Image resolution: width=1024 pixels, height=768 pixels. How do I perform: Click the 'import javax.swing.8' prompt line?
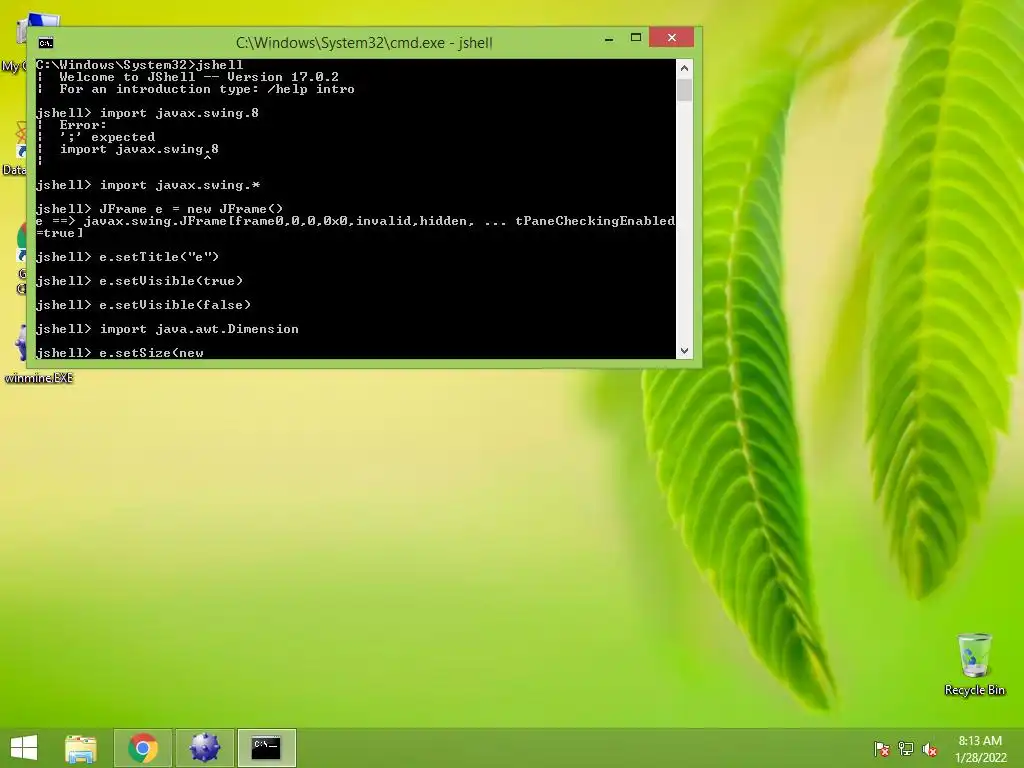point(147,113)
